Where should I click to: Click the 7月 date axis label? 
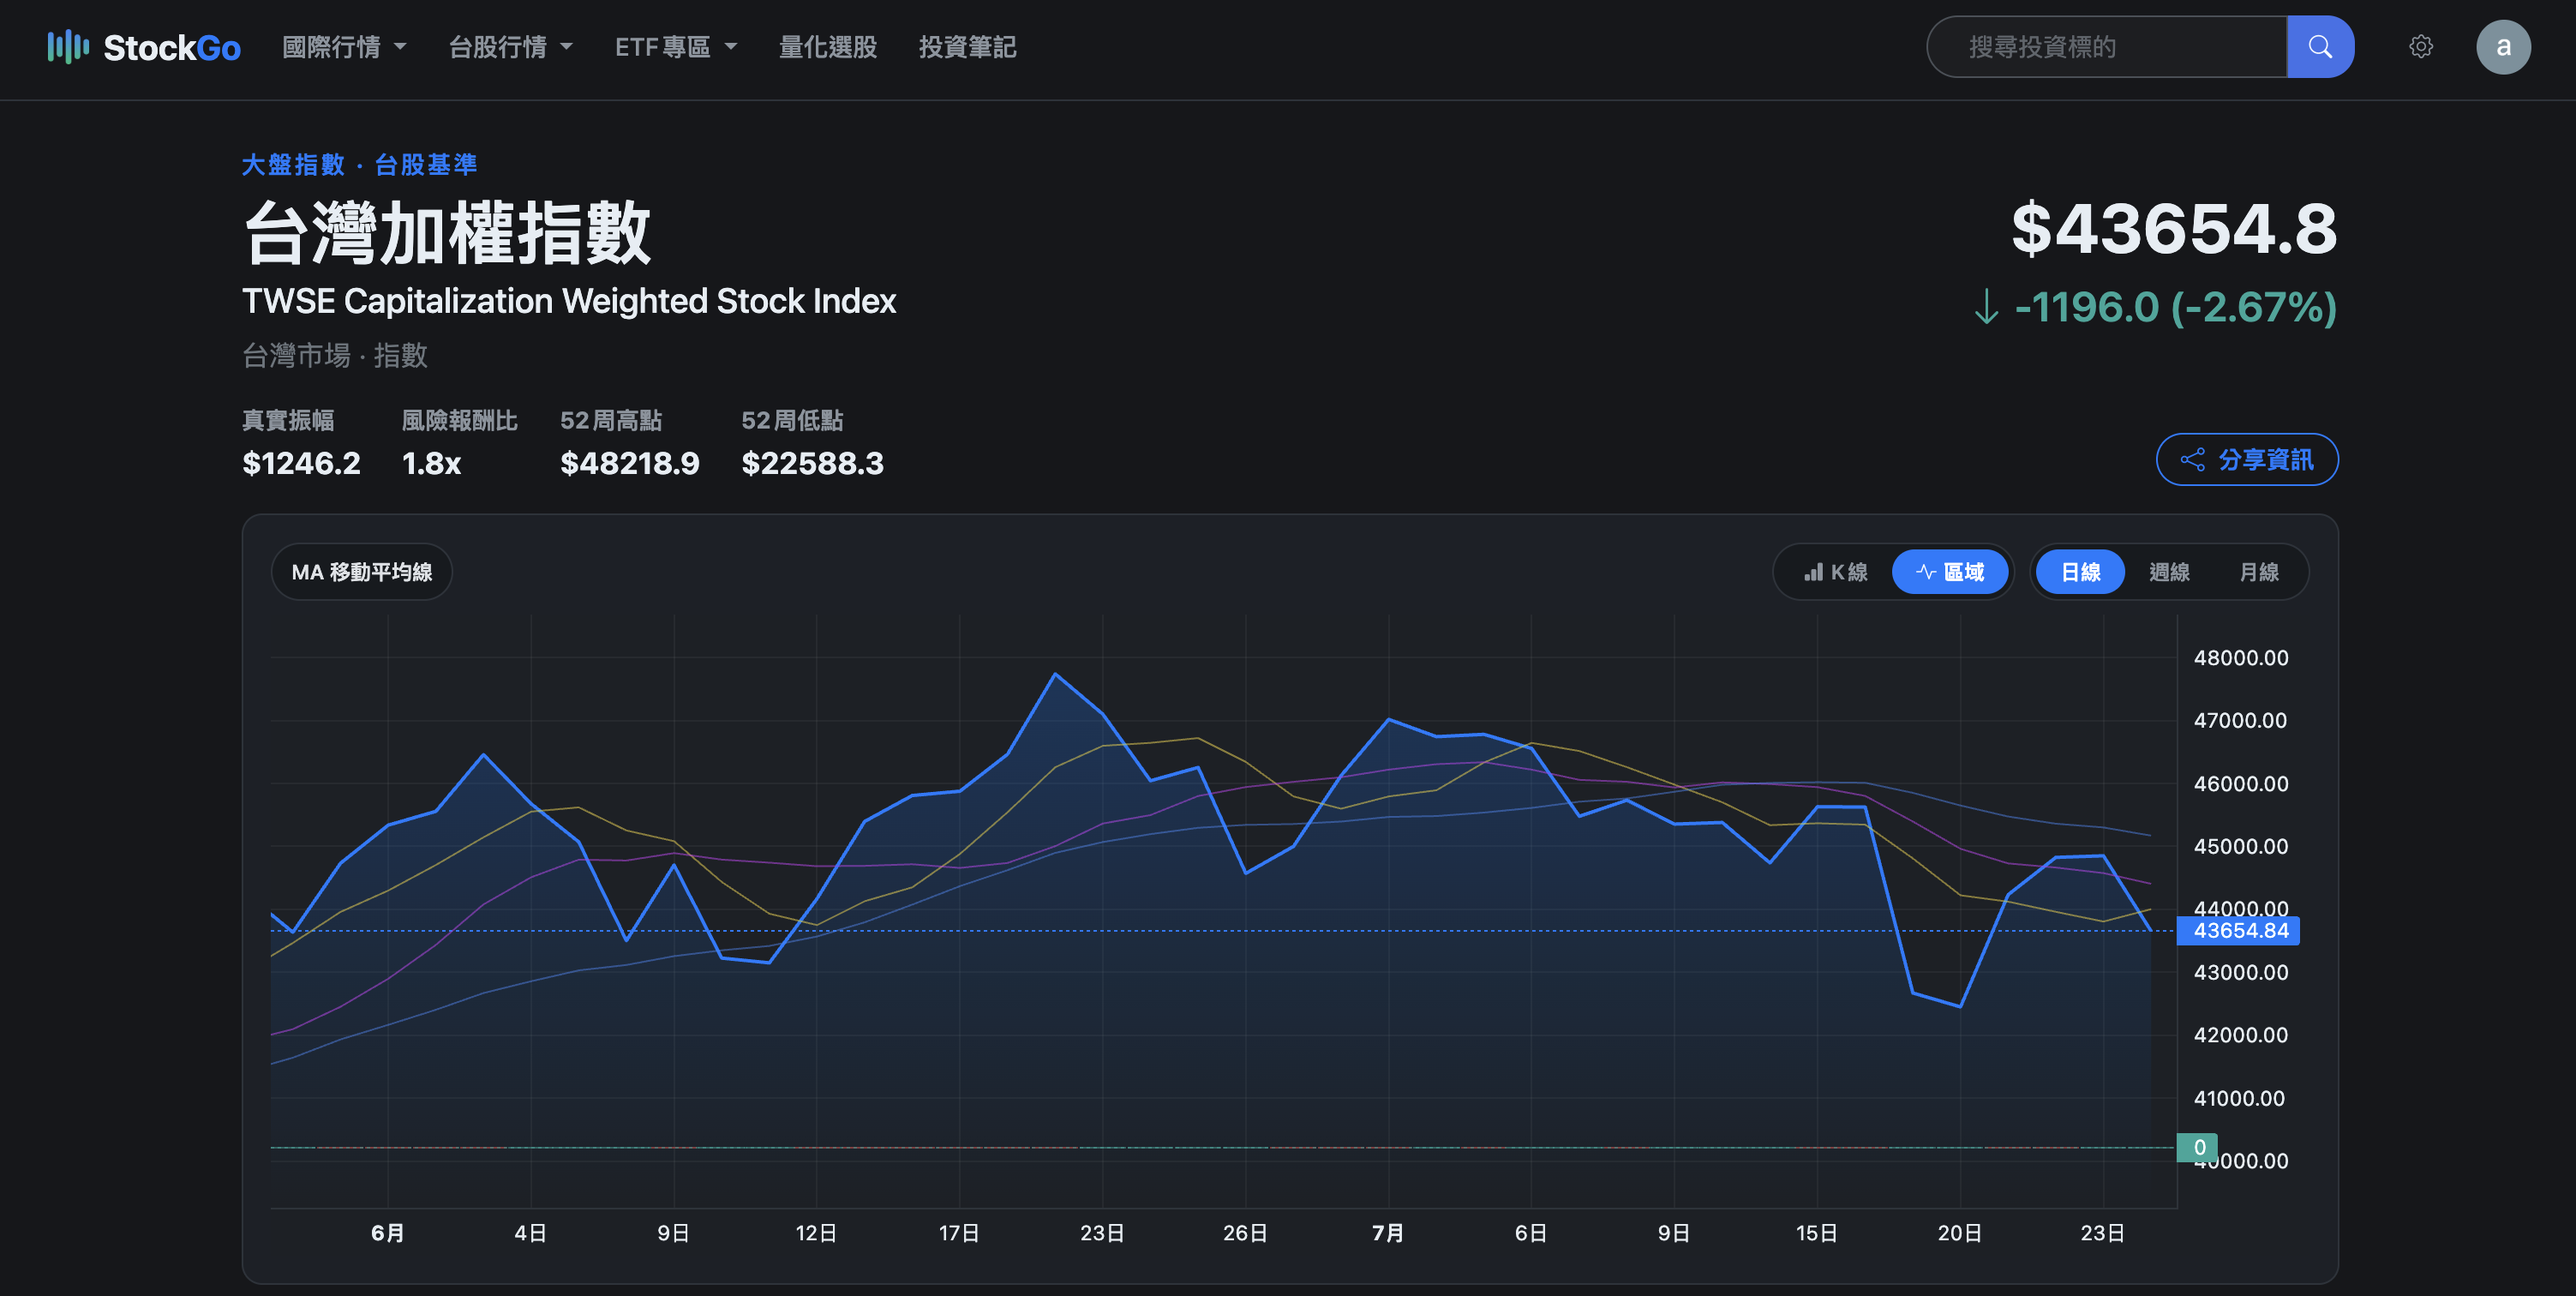click(1388, 1233)
